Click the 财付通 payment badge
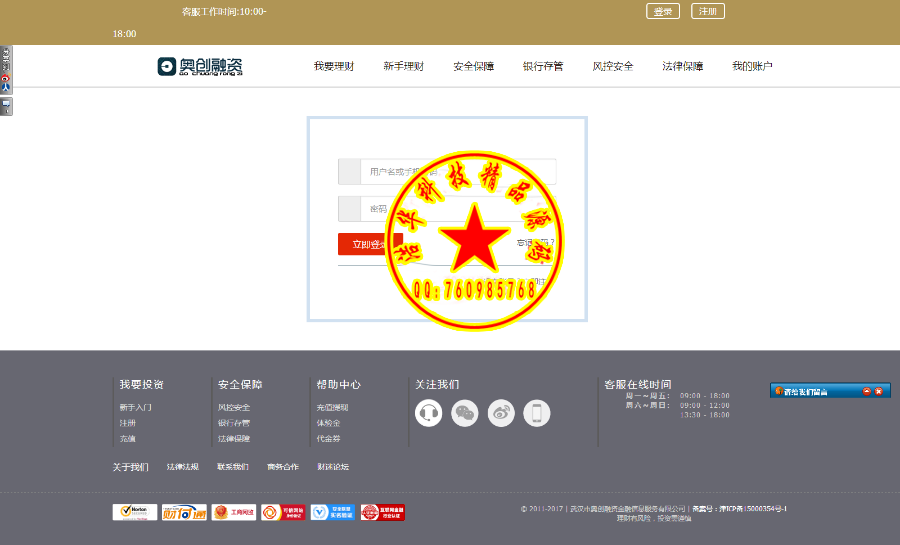The image size is (900, 545). [x=184, y=512]
